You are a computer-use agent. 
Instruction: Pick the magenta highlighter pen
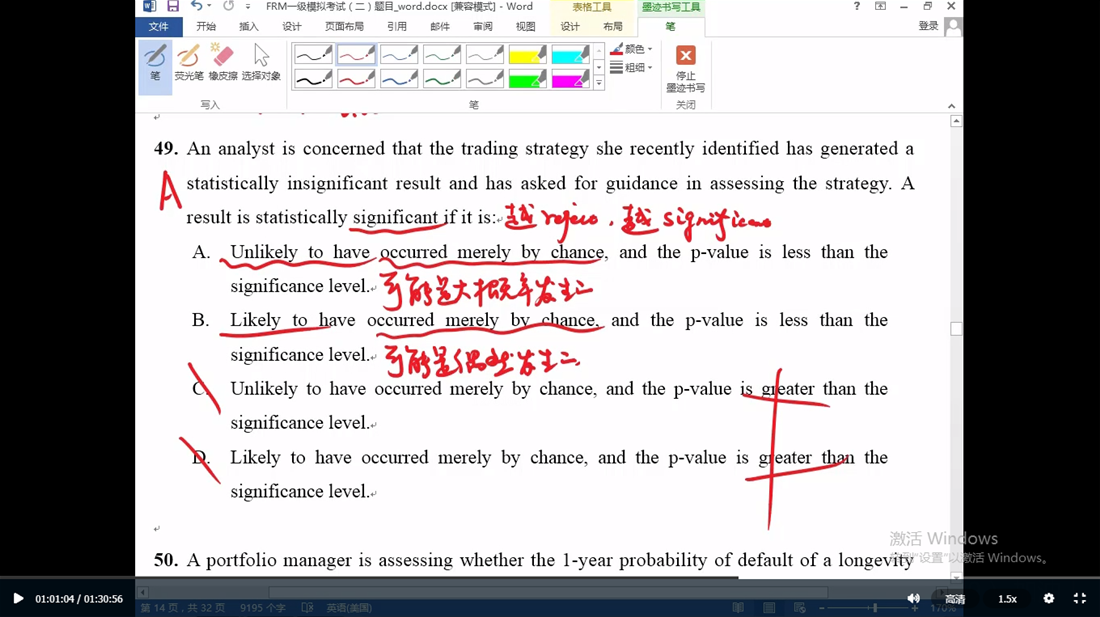[570, 79]
